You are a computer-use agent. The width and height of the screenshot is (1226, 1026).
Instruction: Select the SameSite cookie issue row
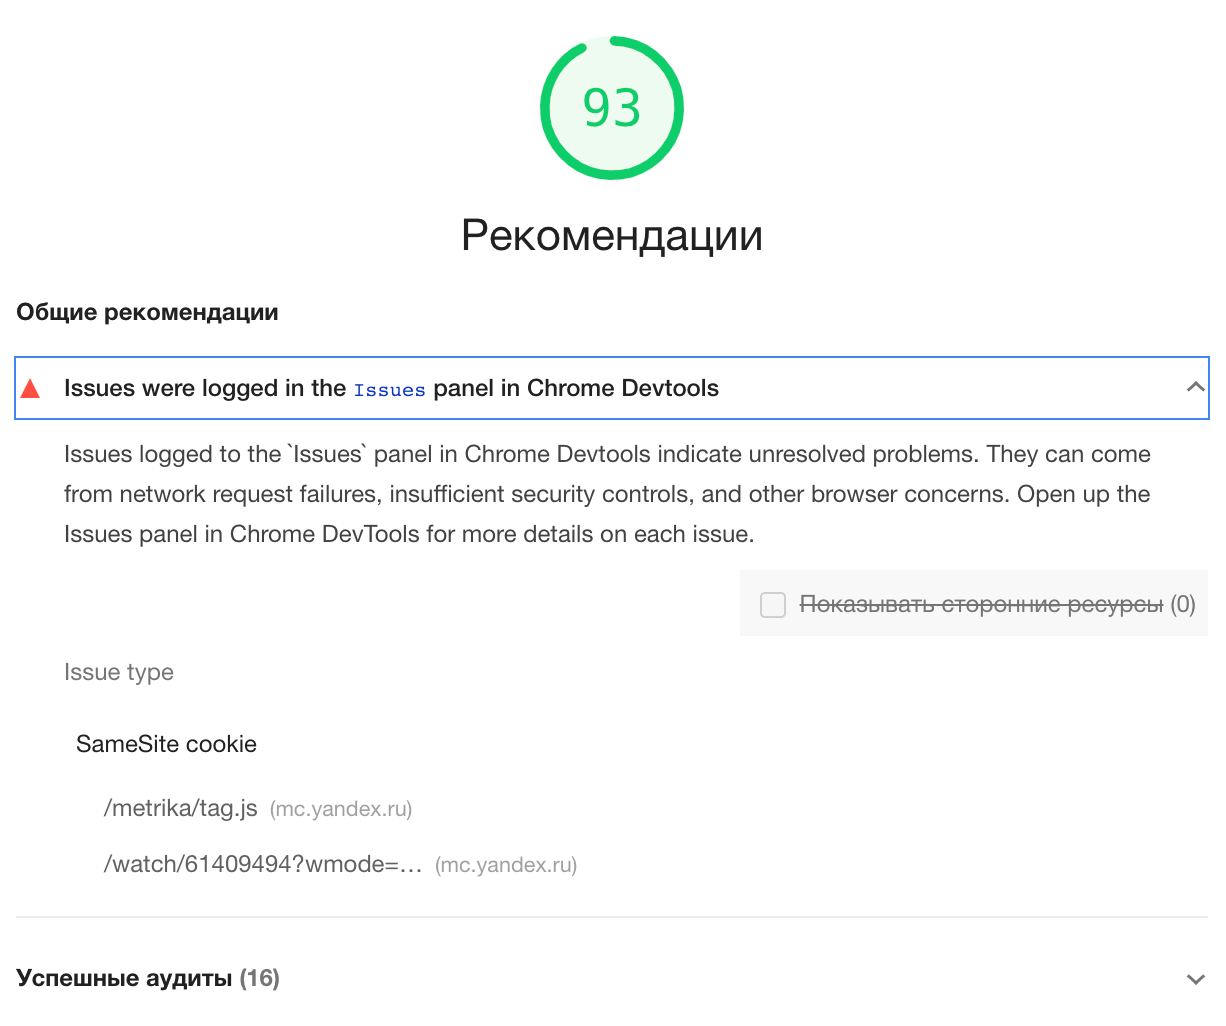coord(166,744)
